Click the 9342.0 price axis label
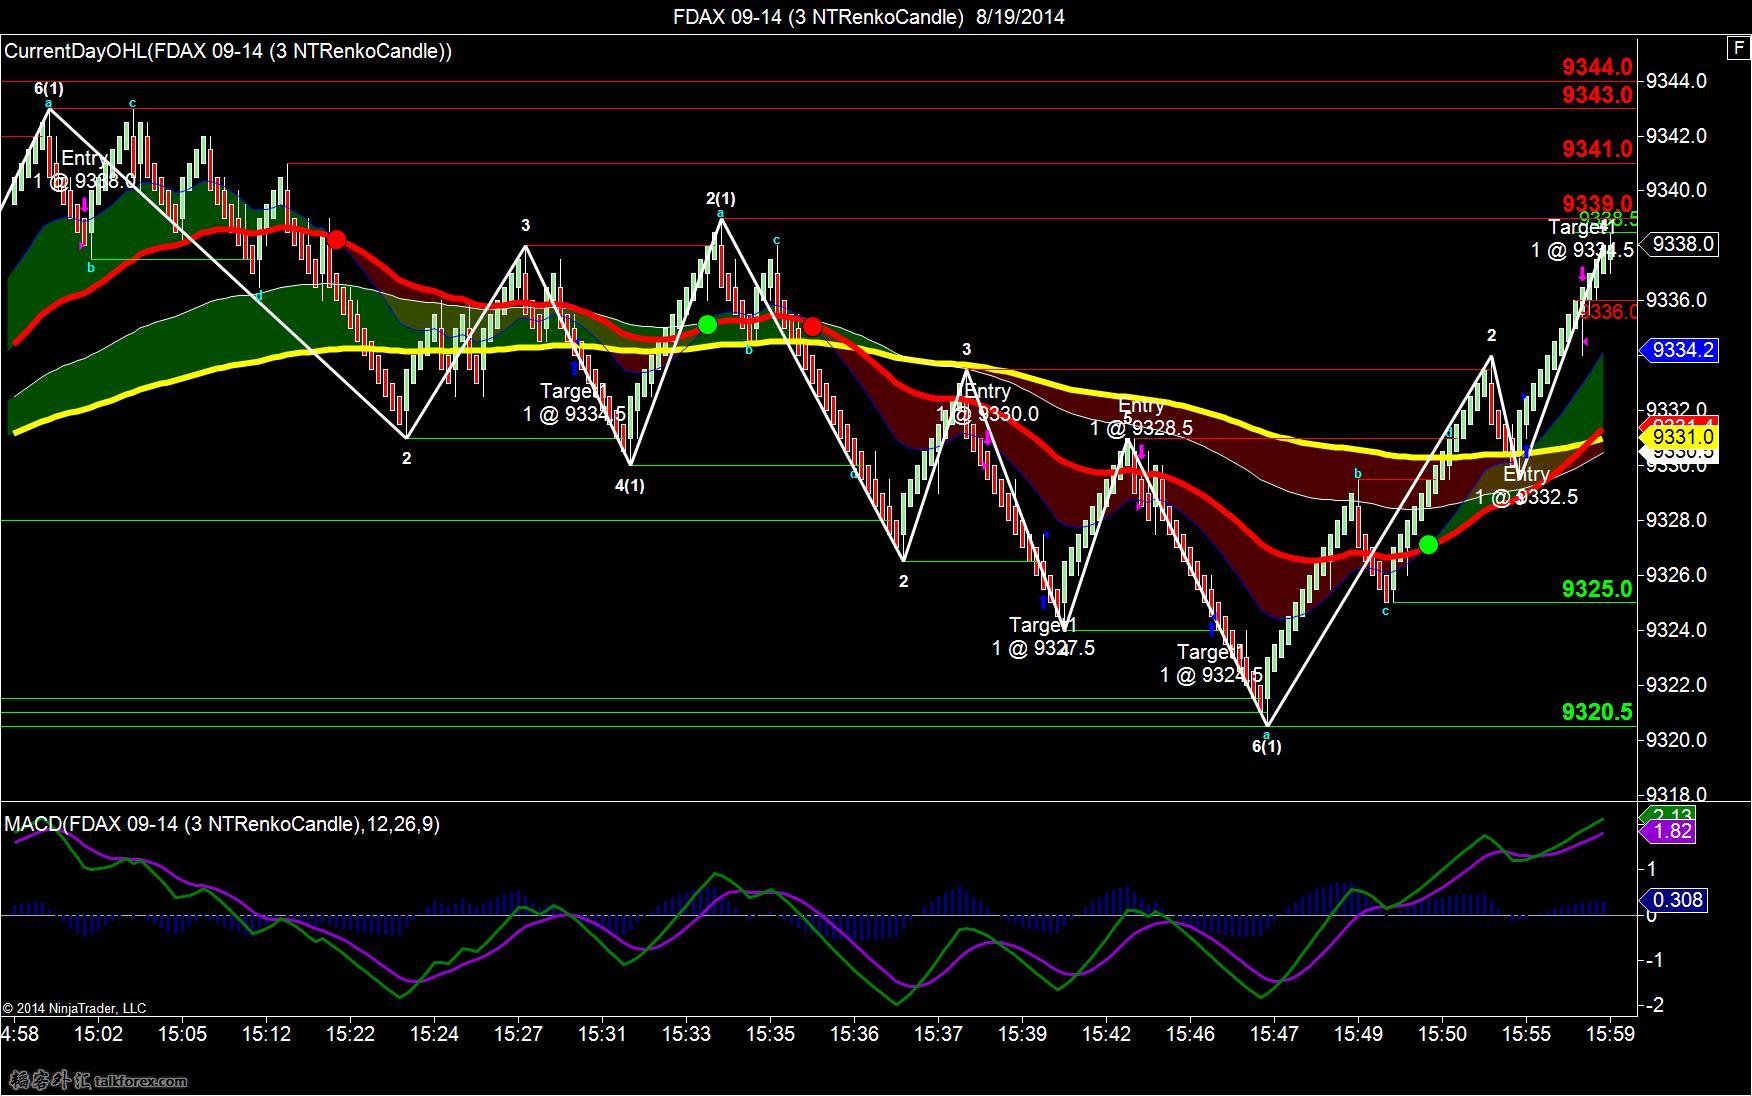This screenshot has width=1752, height=1096. [1677, 135]
